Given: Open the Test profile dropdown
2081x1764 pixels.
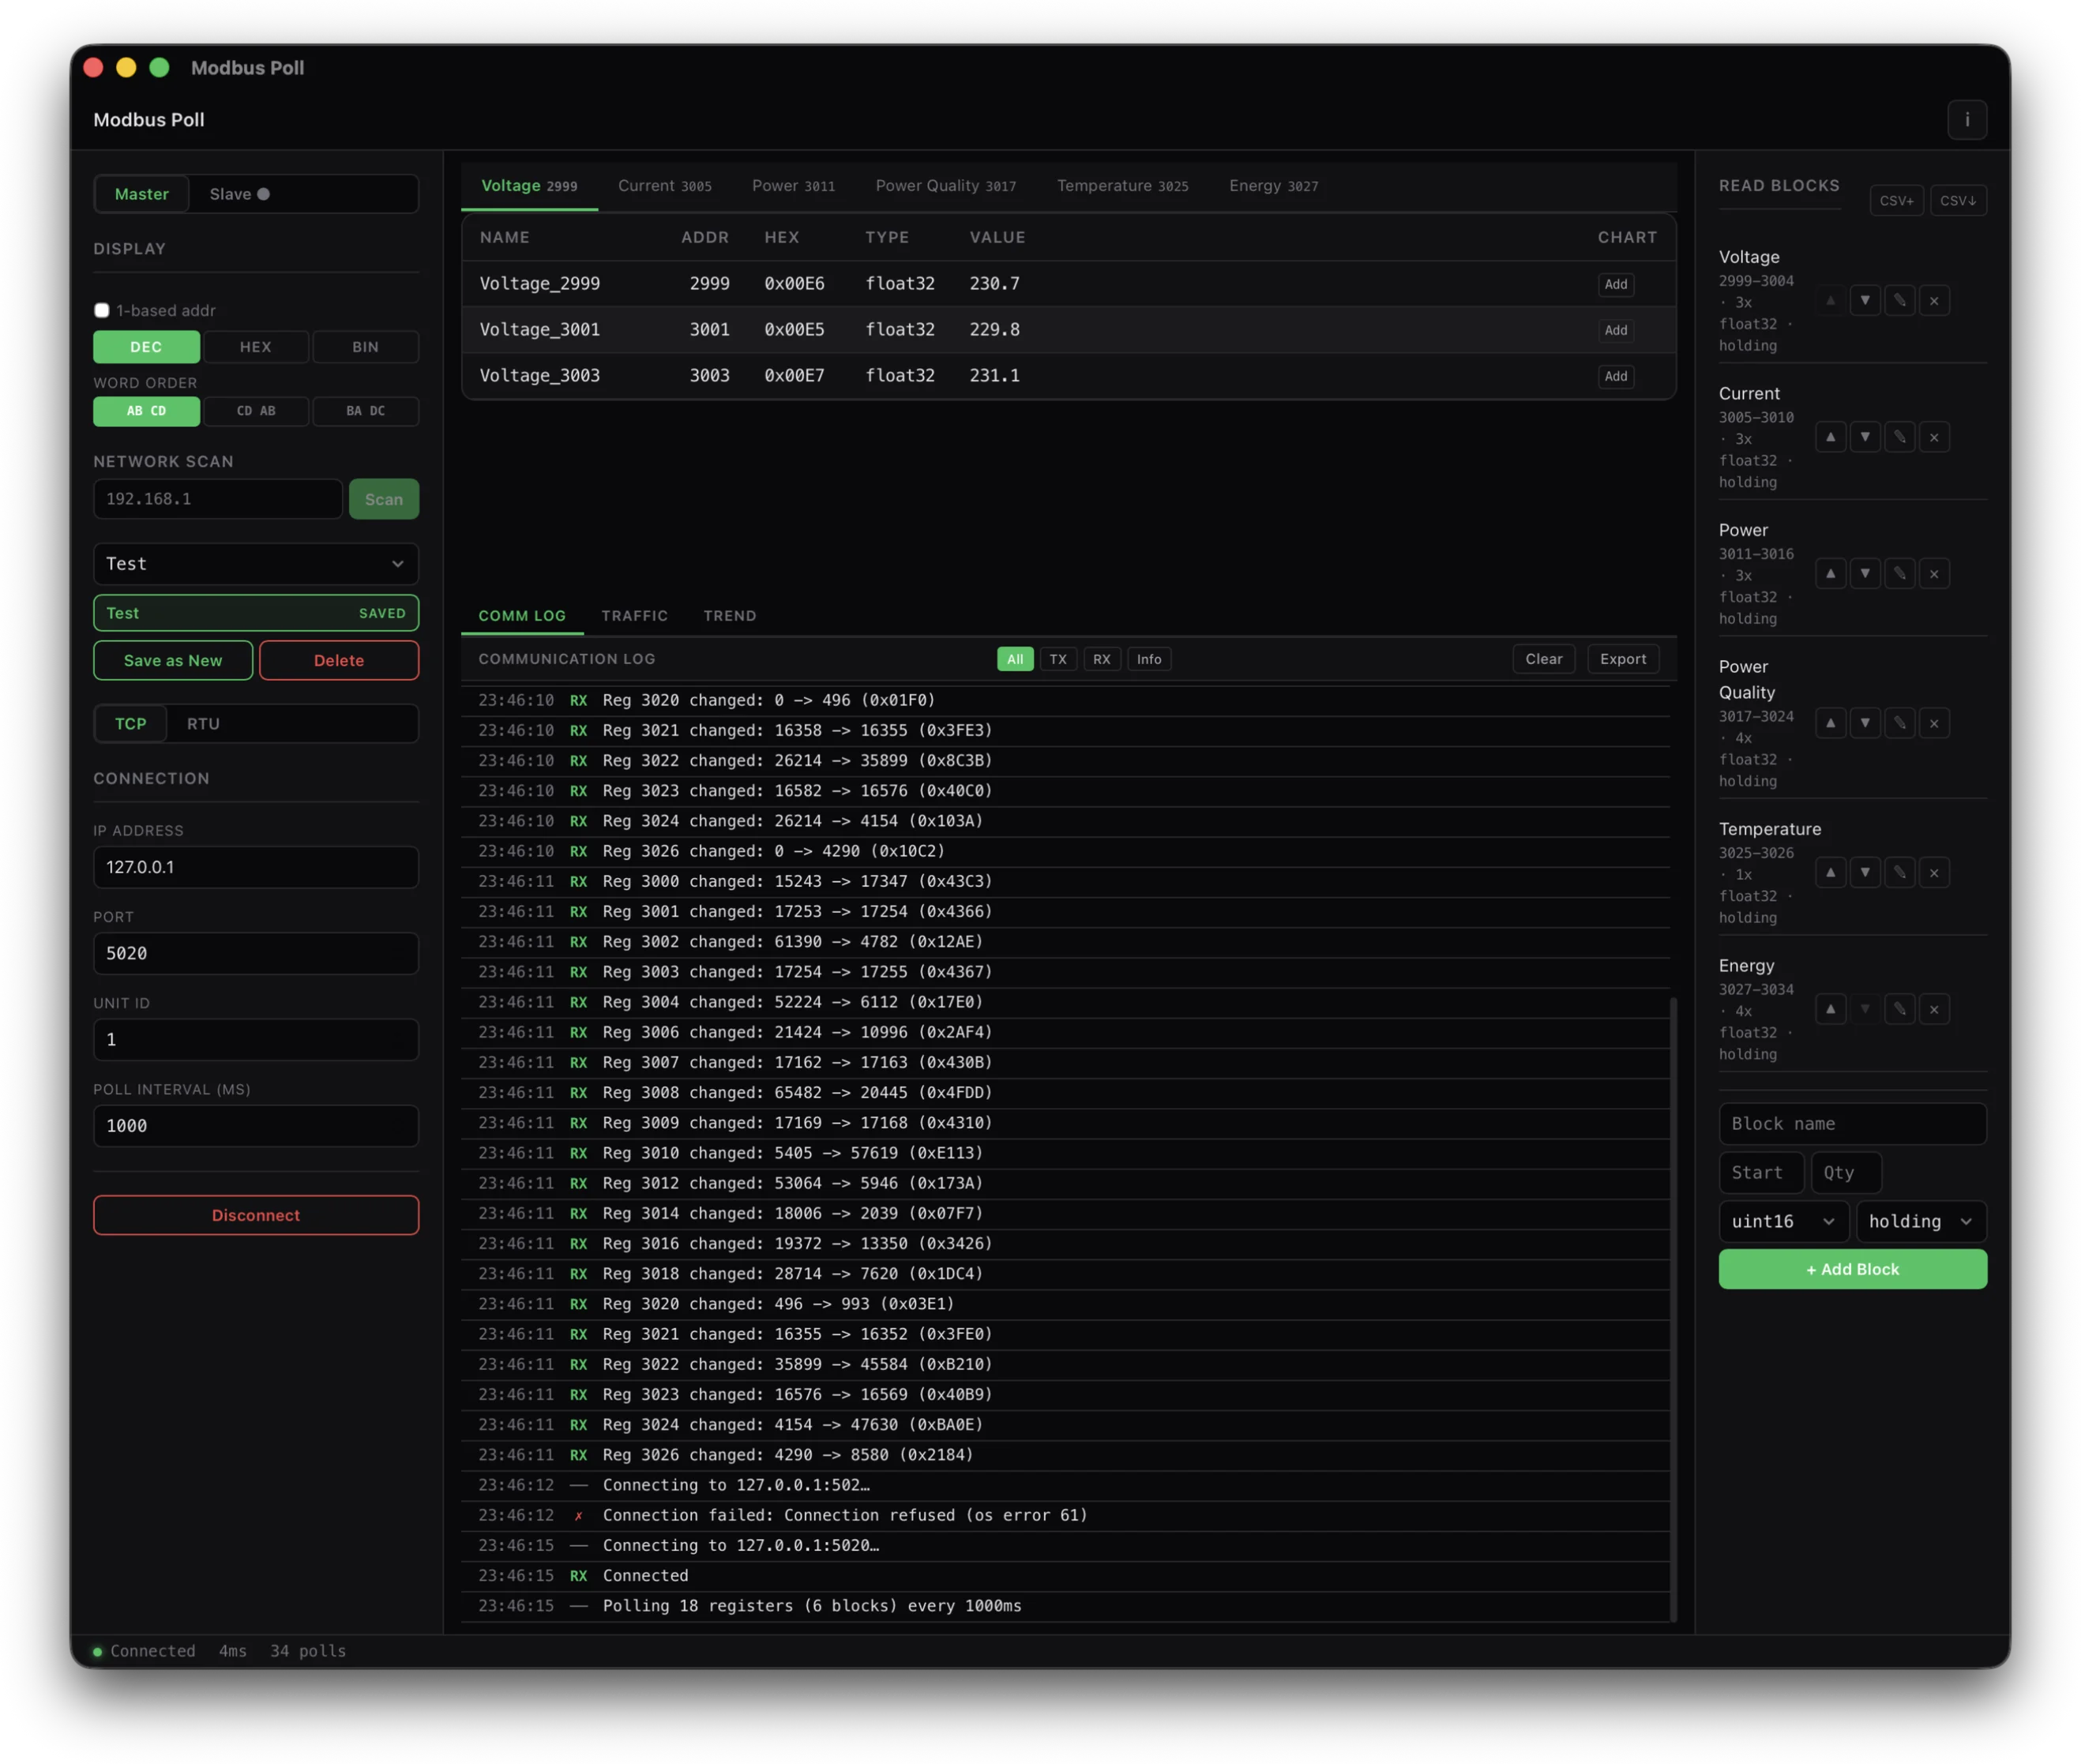Looking at the screenshot, I should point(256,564).
